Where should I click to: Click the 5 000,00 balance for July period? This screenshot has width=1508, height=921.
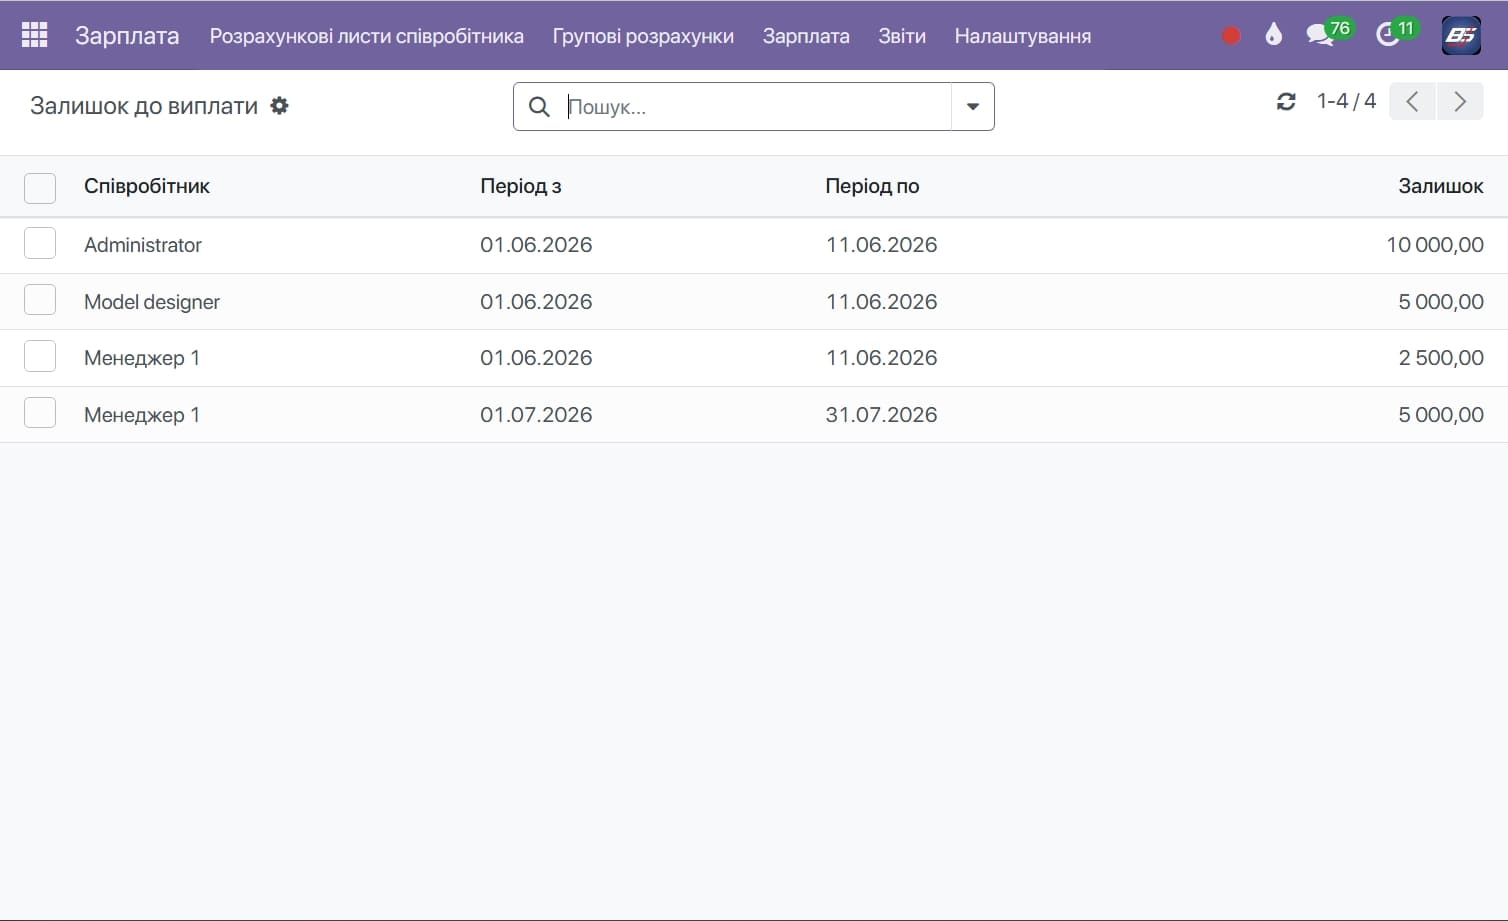[1441, 415]
